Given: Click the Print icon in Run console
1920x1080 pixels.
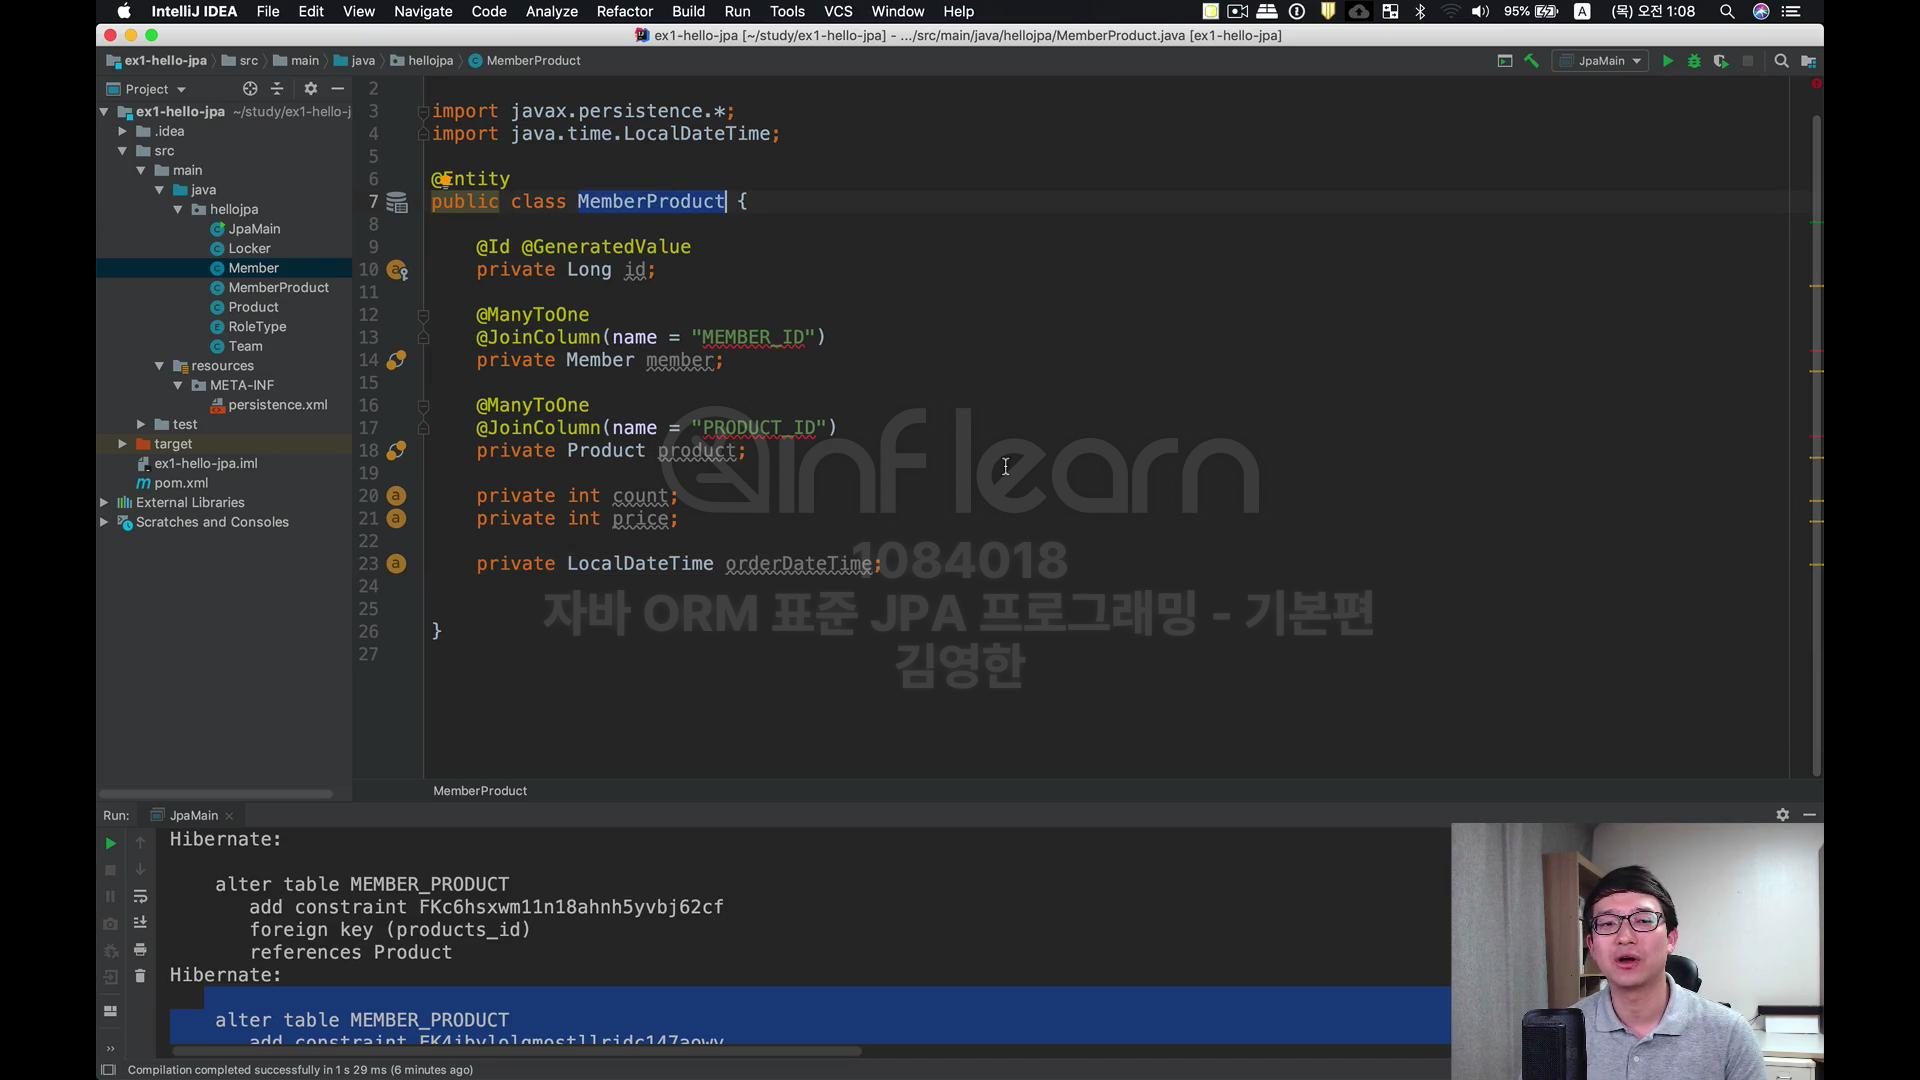Looking at the screenshot, I should coord(140,949).
